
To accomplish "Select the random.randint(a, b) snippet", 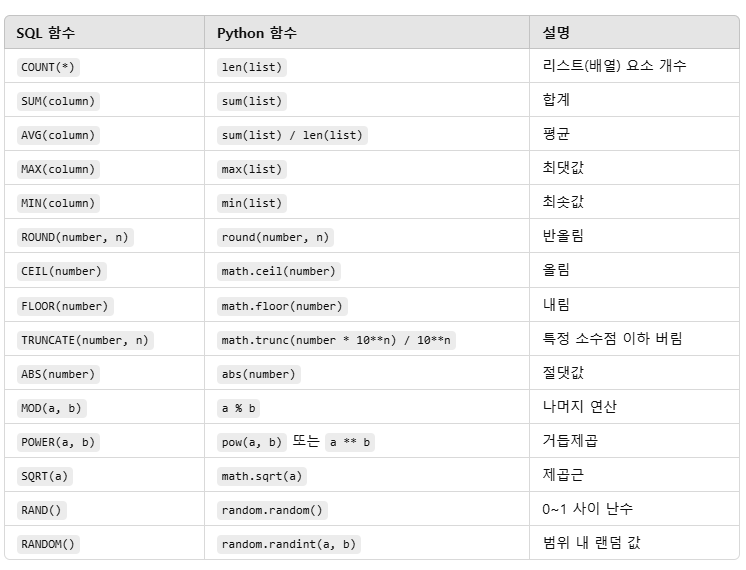I will (x=289, y=544).
